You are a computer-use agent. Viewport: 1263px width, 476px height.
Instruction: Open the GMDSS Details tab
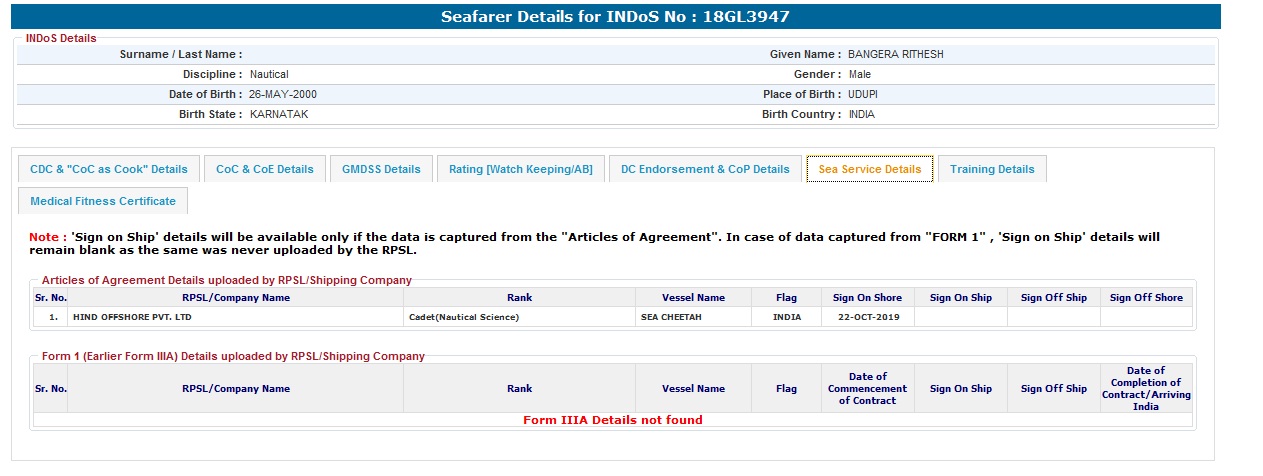pos(381,169)
